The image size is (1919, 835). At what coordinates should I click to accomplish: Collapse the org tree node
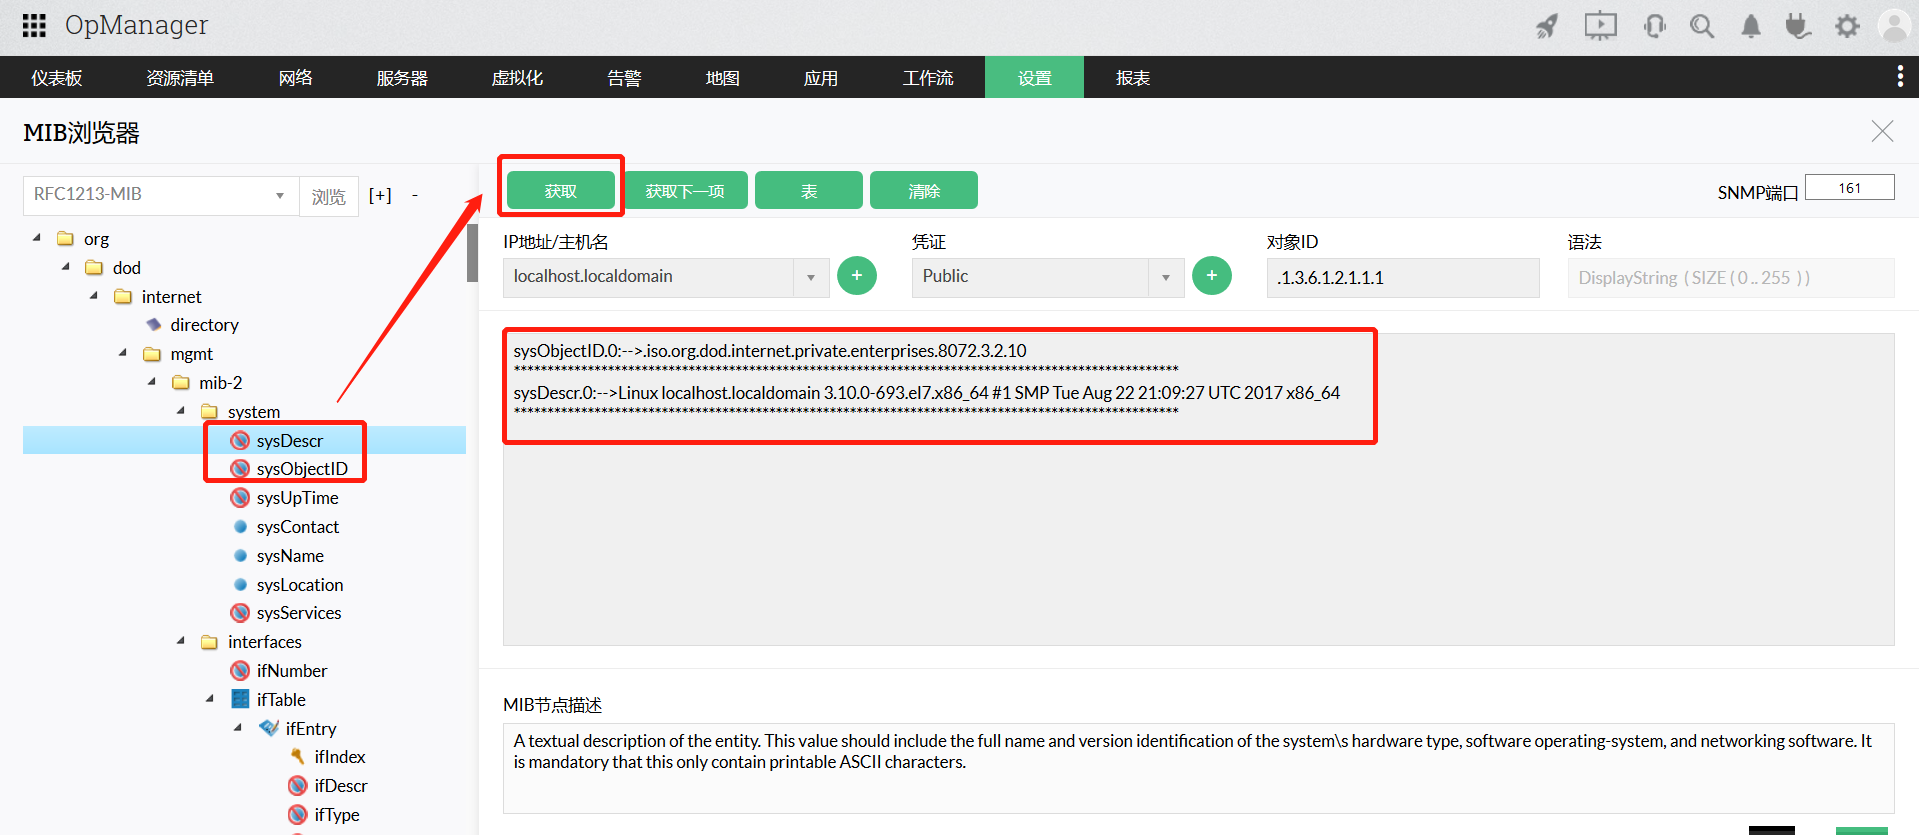tap(37, 238)
